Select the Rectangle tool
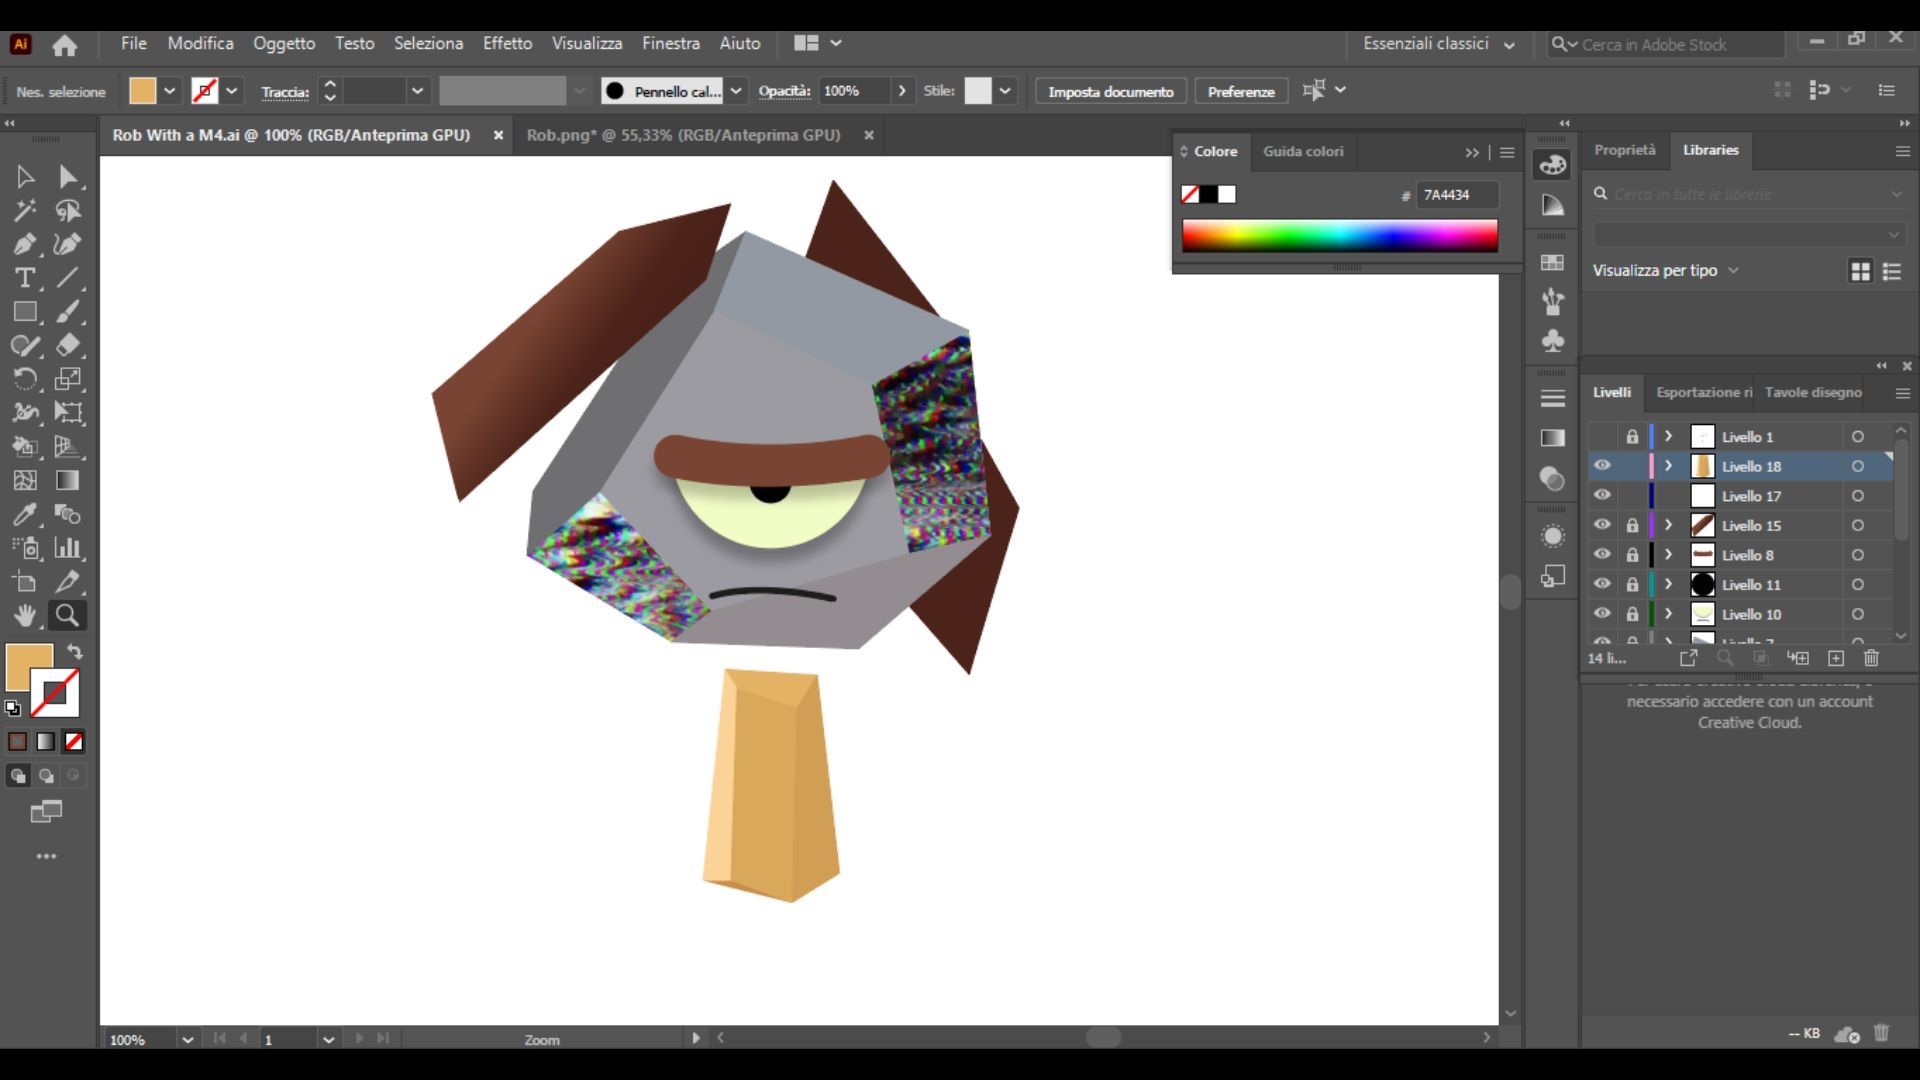 (25, 312)
